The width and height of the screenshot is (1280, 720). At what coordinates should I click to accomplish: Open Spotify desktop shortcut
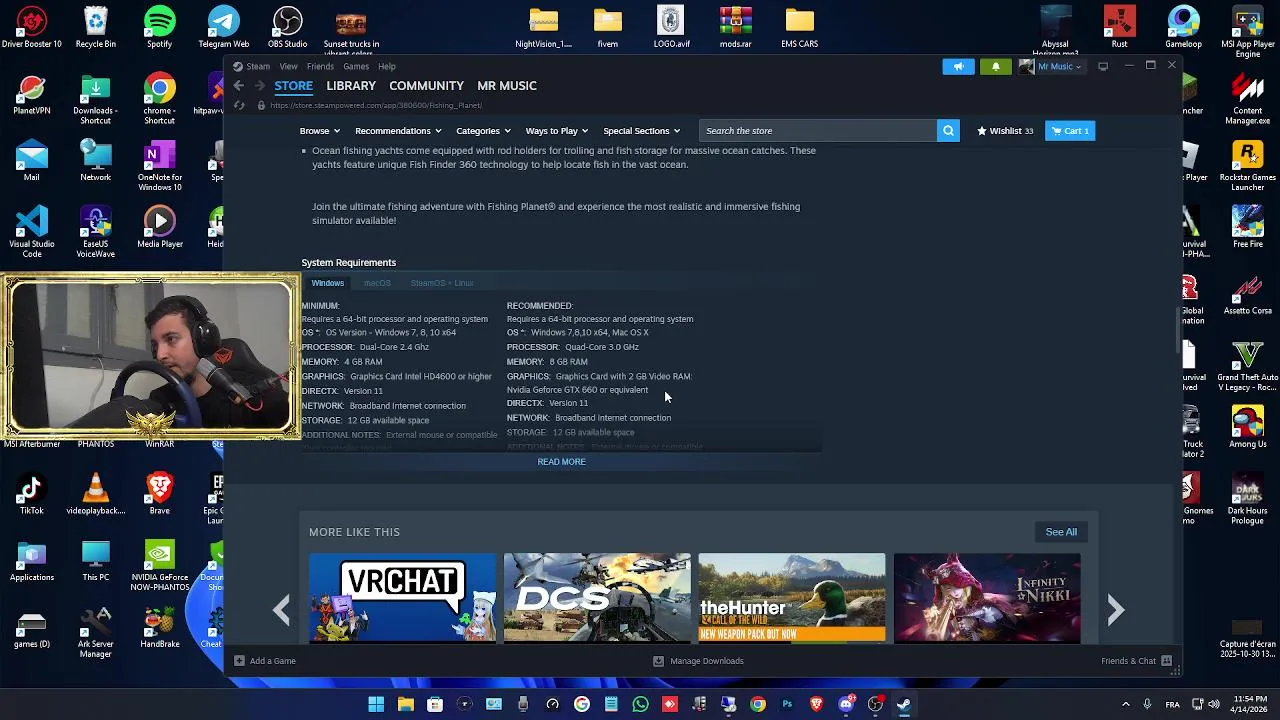click(x=159, y=27)
